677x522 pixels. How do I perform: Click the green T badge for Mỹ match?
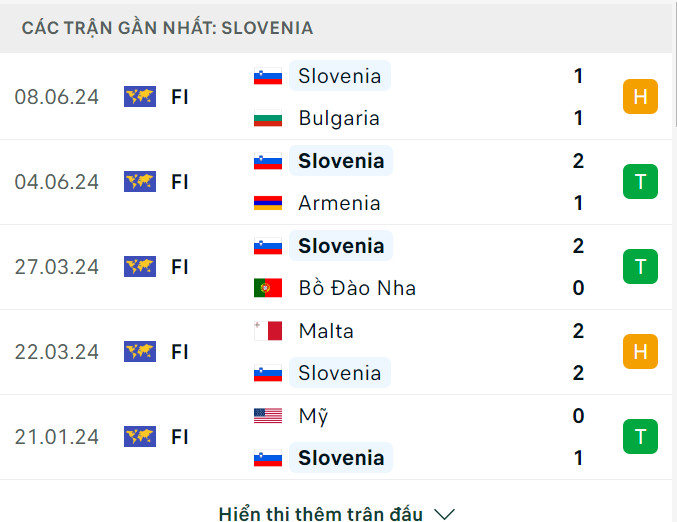(x=640, y=437)
